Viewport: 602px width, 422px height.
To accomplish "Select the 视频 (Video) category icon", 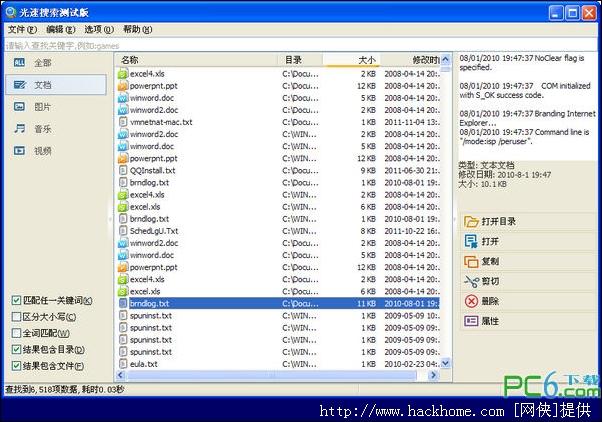I will (19, 151).
